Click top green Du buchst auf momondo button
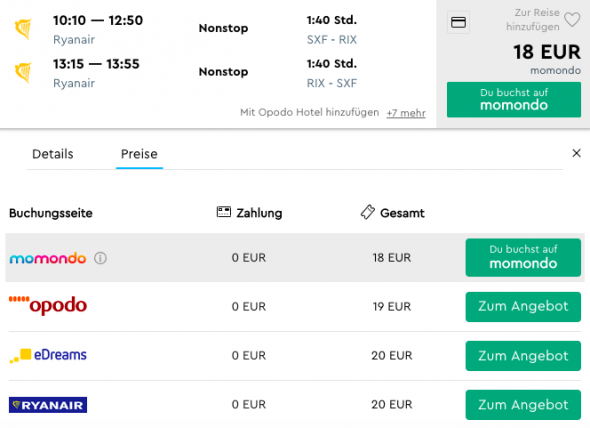Viewport: 590px width, 428px height. pos(514,100)
